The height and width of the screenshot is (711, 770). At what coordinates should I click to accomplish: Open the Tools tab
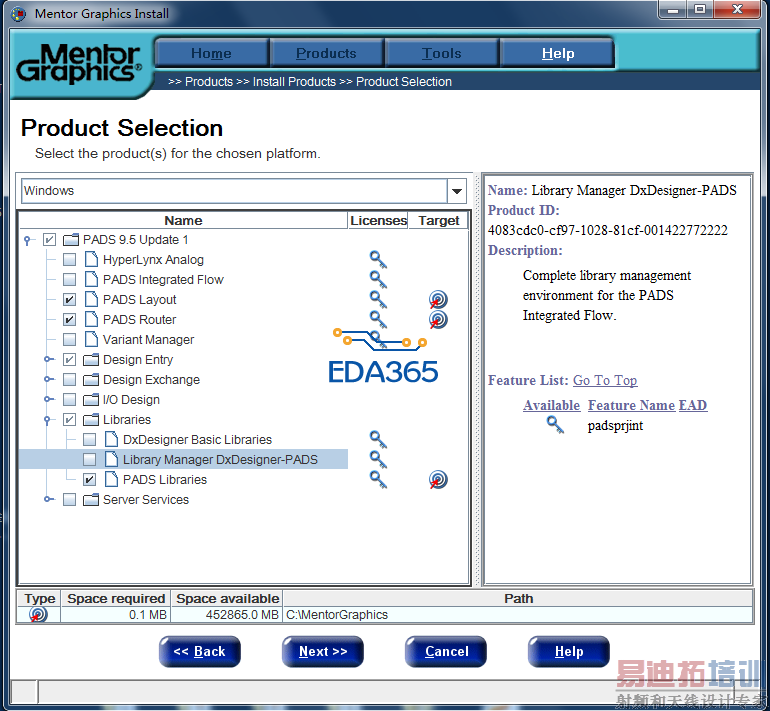442,53
